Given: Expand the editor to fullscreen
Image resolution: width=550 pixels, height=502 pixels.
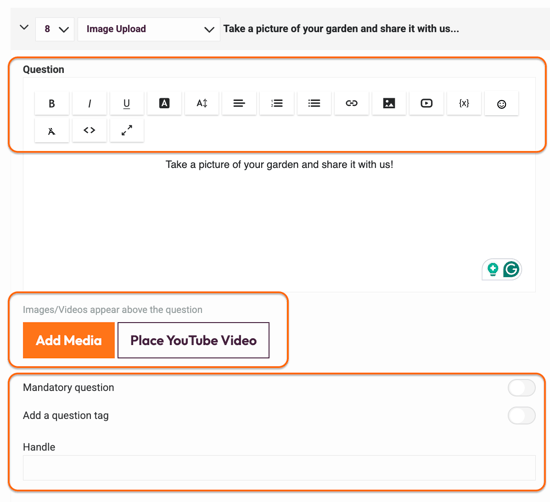Looking at the screenshot, I should click(x=127, y=130).
